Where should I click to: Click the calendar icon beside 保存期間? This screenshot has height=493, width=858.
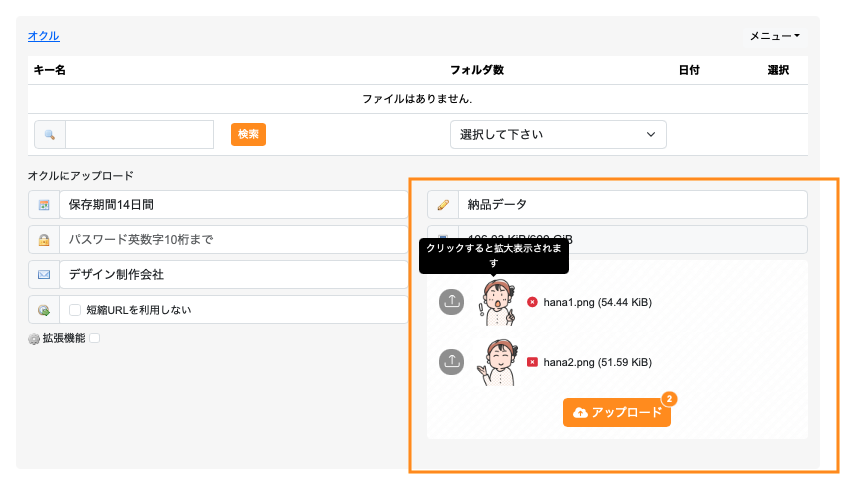click(x=44, y=205)
